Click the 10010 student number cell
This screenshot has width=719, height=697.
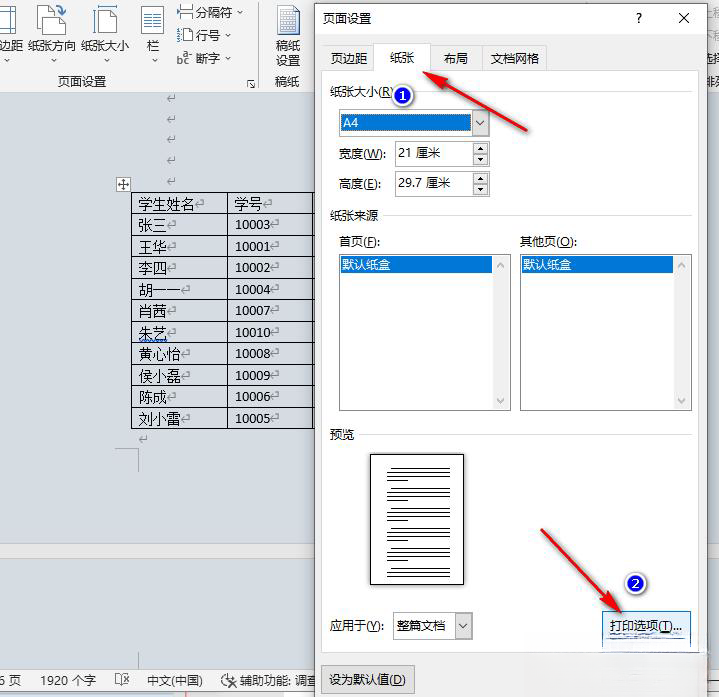click(270, 332)
